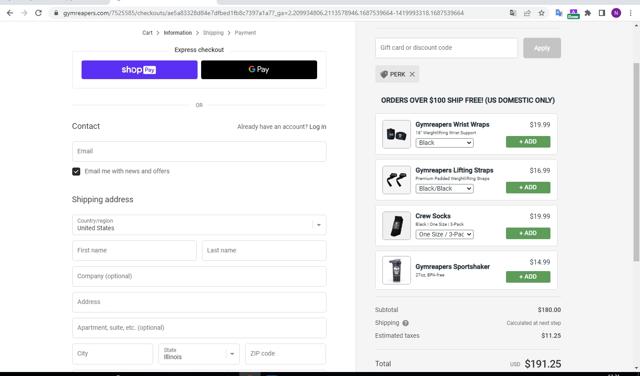This screenshot has height=376, width=640.
Task: Add Crew Socks to order
Action: point(528,233)
